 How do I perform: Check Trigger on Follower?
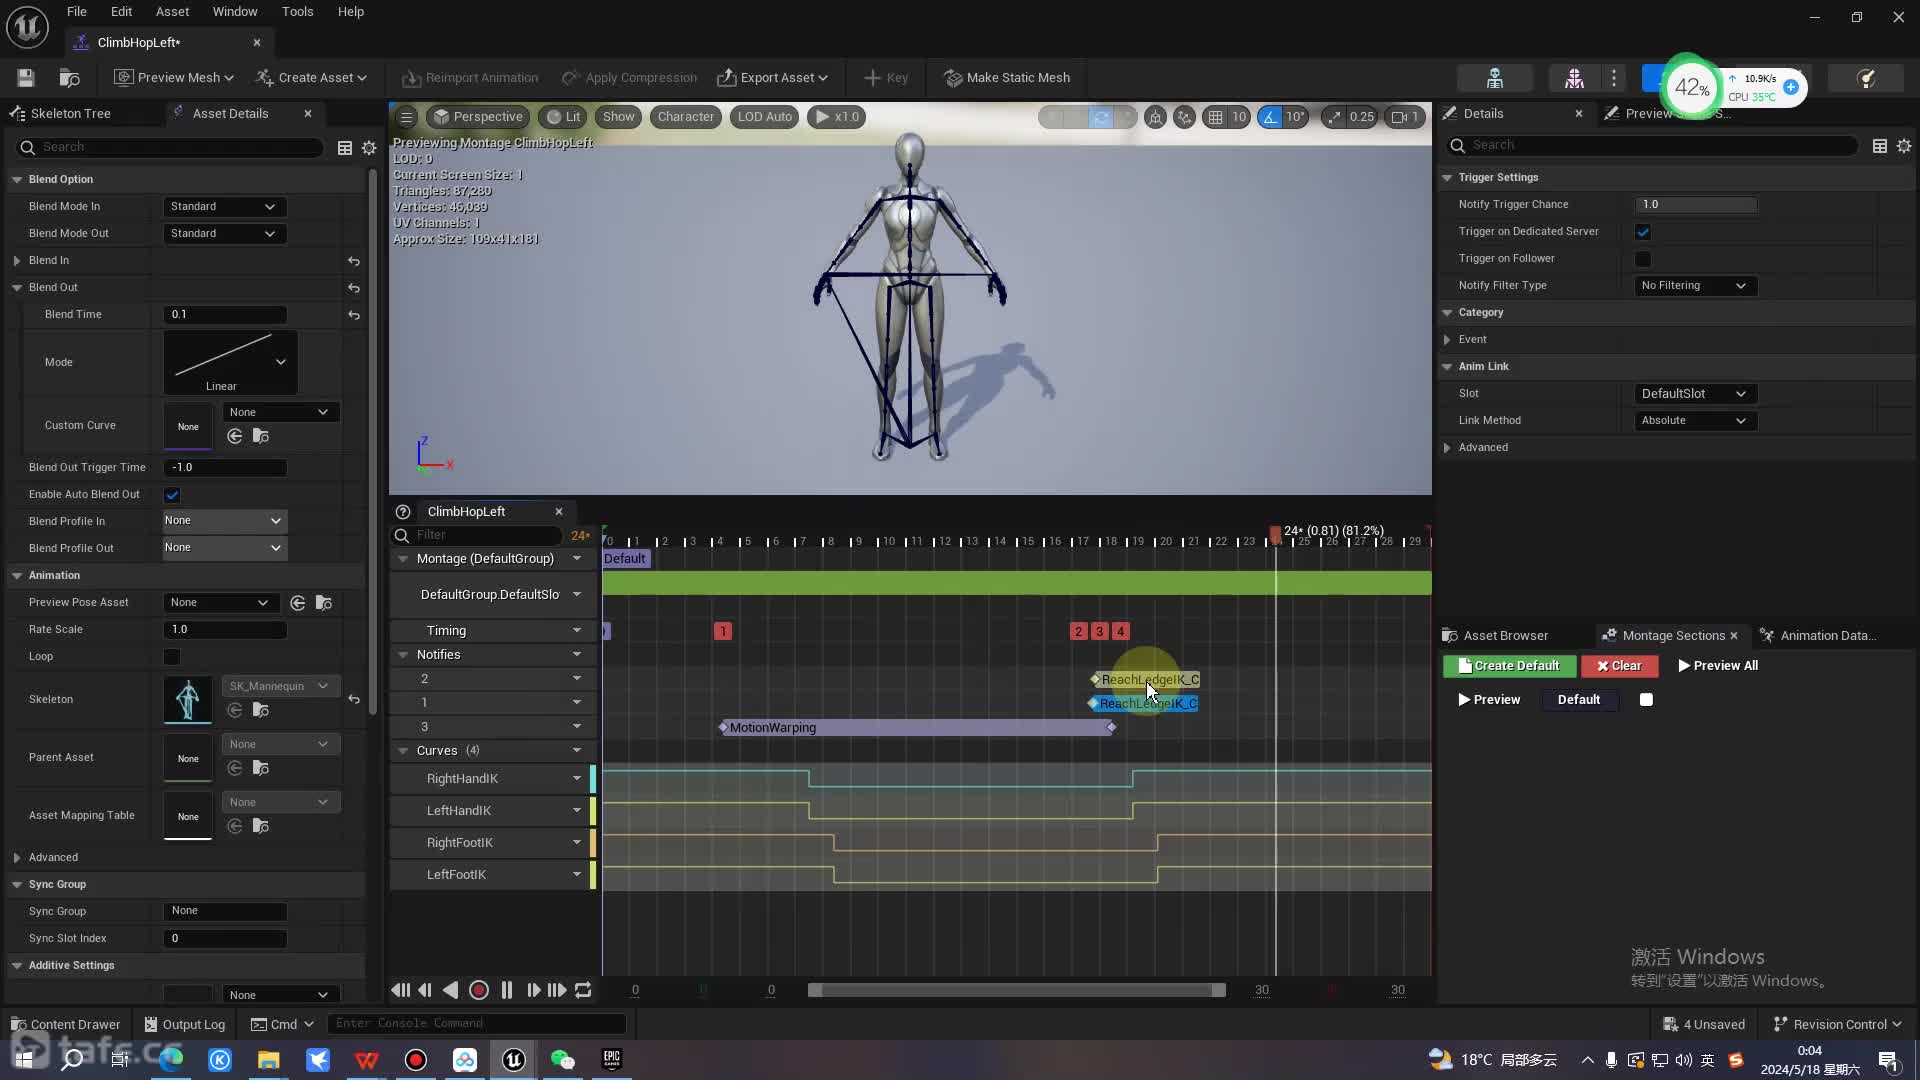[x=1643, y=259]
